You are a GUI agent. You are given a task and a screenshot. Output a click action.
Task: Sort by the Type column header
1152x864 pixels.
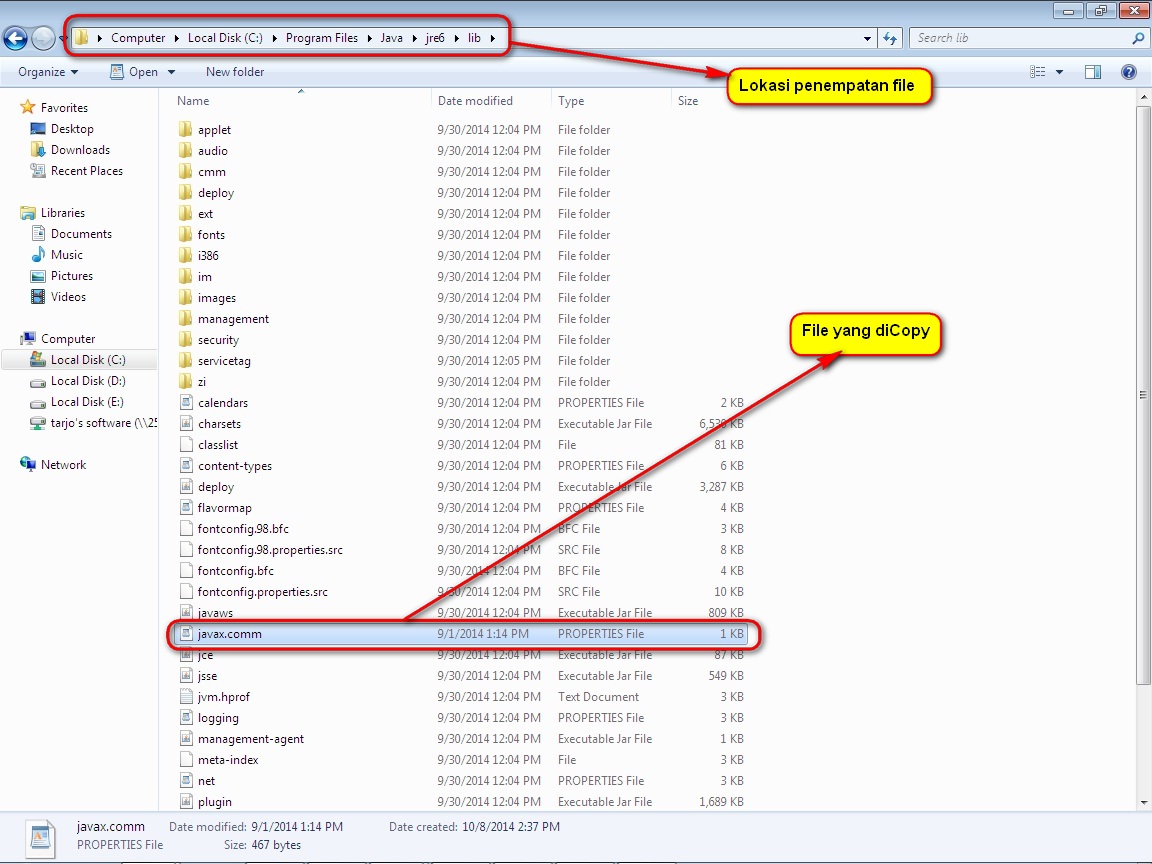point(571,101)
